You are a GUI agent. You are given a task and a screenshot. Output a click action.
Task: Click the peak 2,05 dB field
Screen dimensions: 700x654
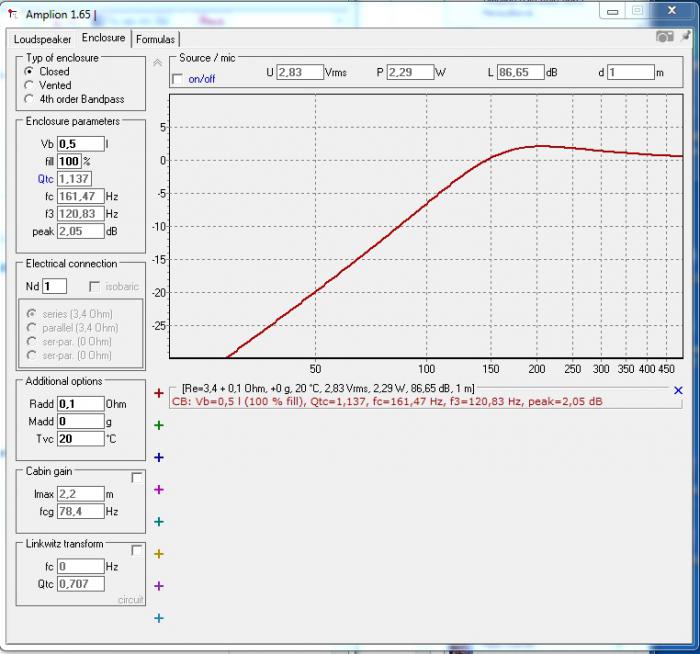(81, 231)
